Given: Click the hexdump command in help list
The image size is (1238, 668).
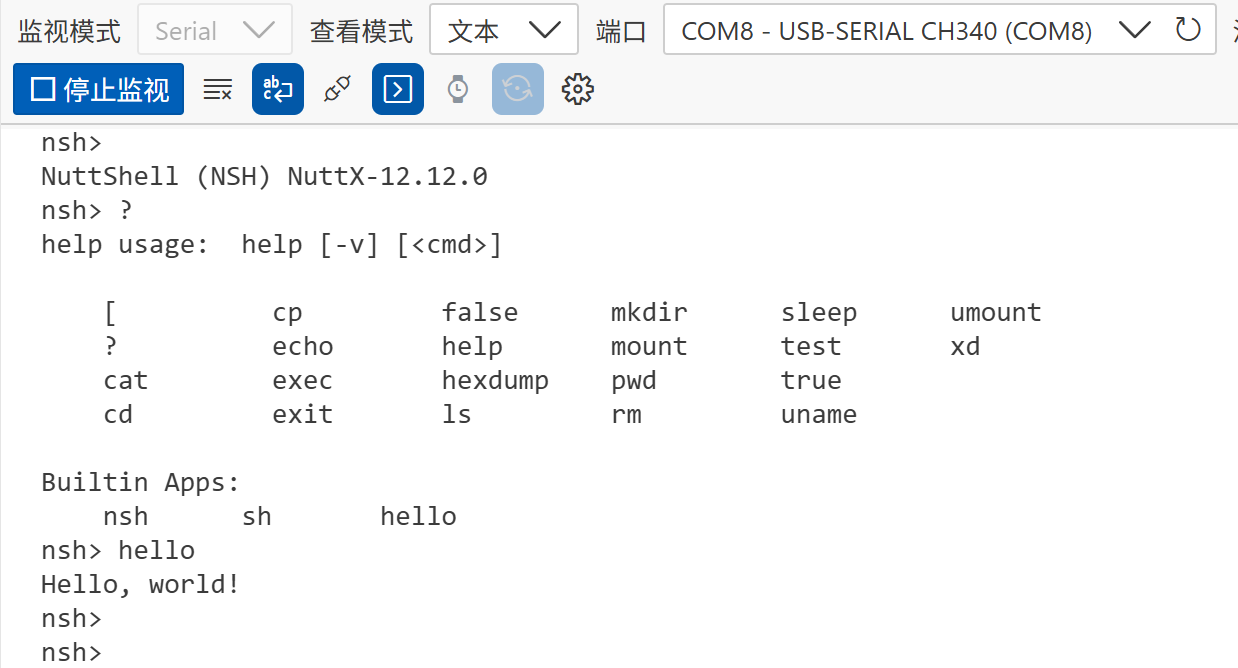Looking at the screenshot, I should [495, 380].
